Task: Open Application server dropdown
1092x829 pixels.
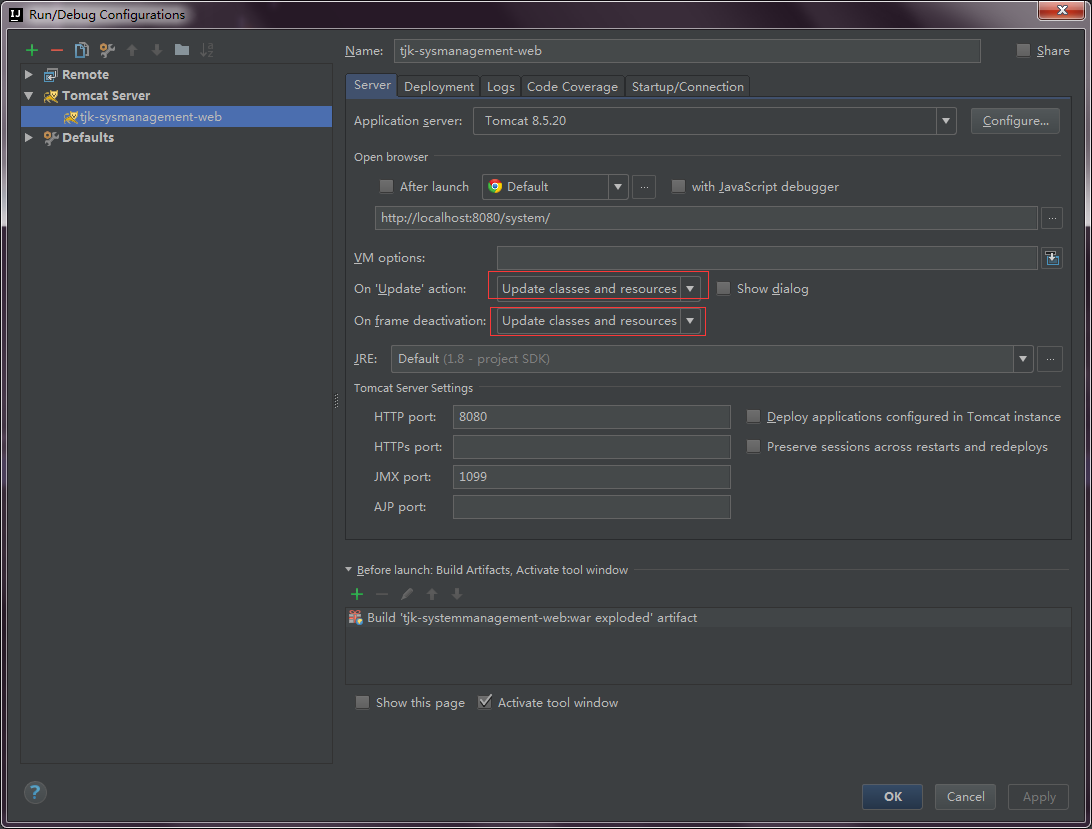Action: pyautogui.click(x=946, y=121)
